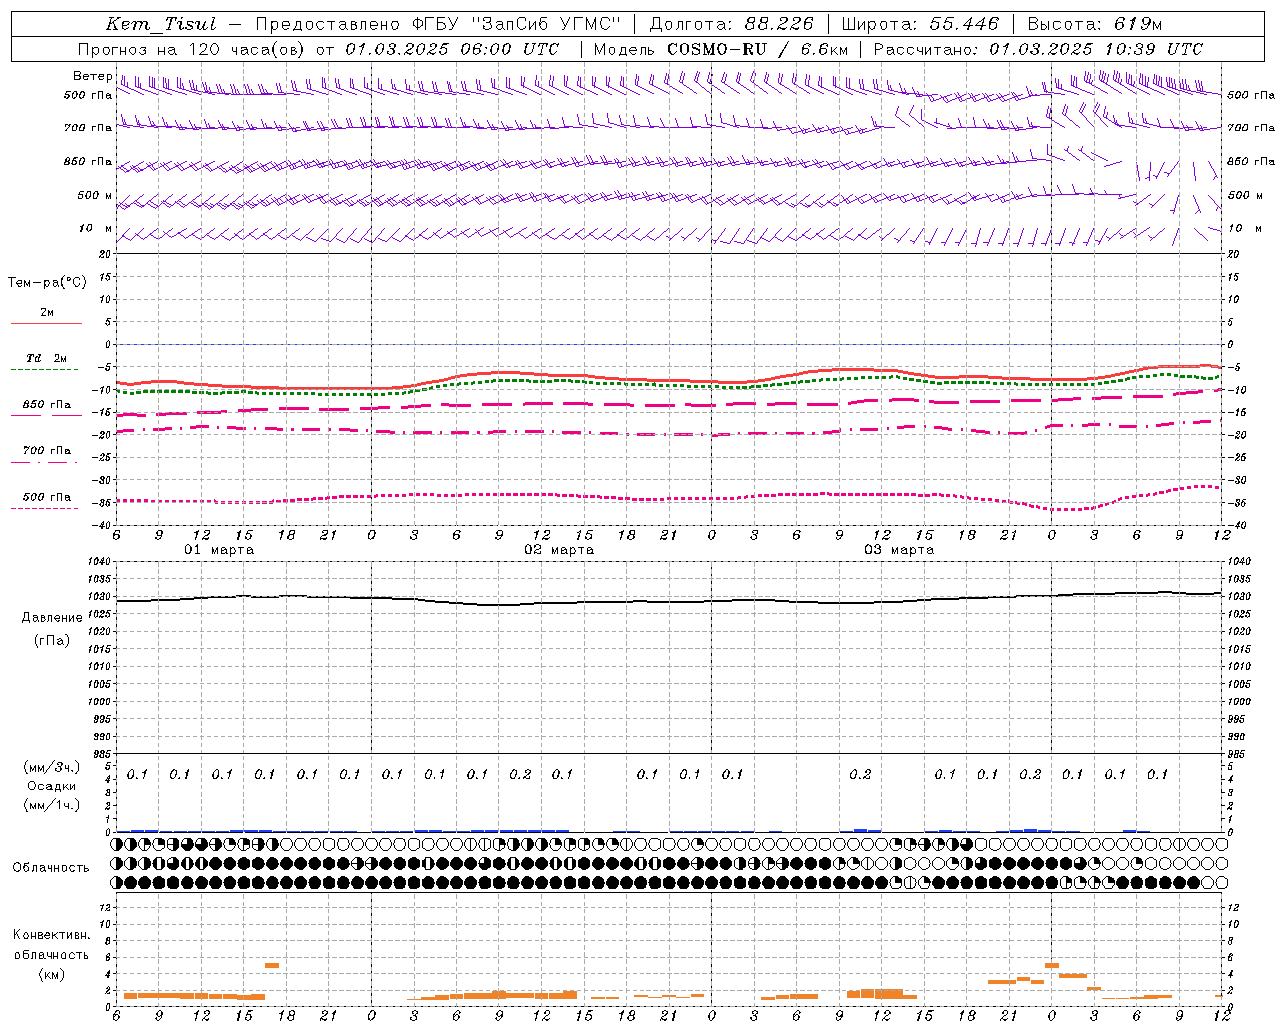Click the '850 гПа' wind level label on the right
This screenshot has width=1280, height=1024.
click(x=1251, y=161)
